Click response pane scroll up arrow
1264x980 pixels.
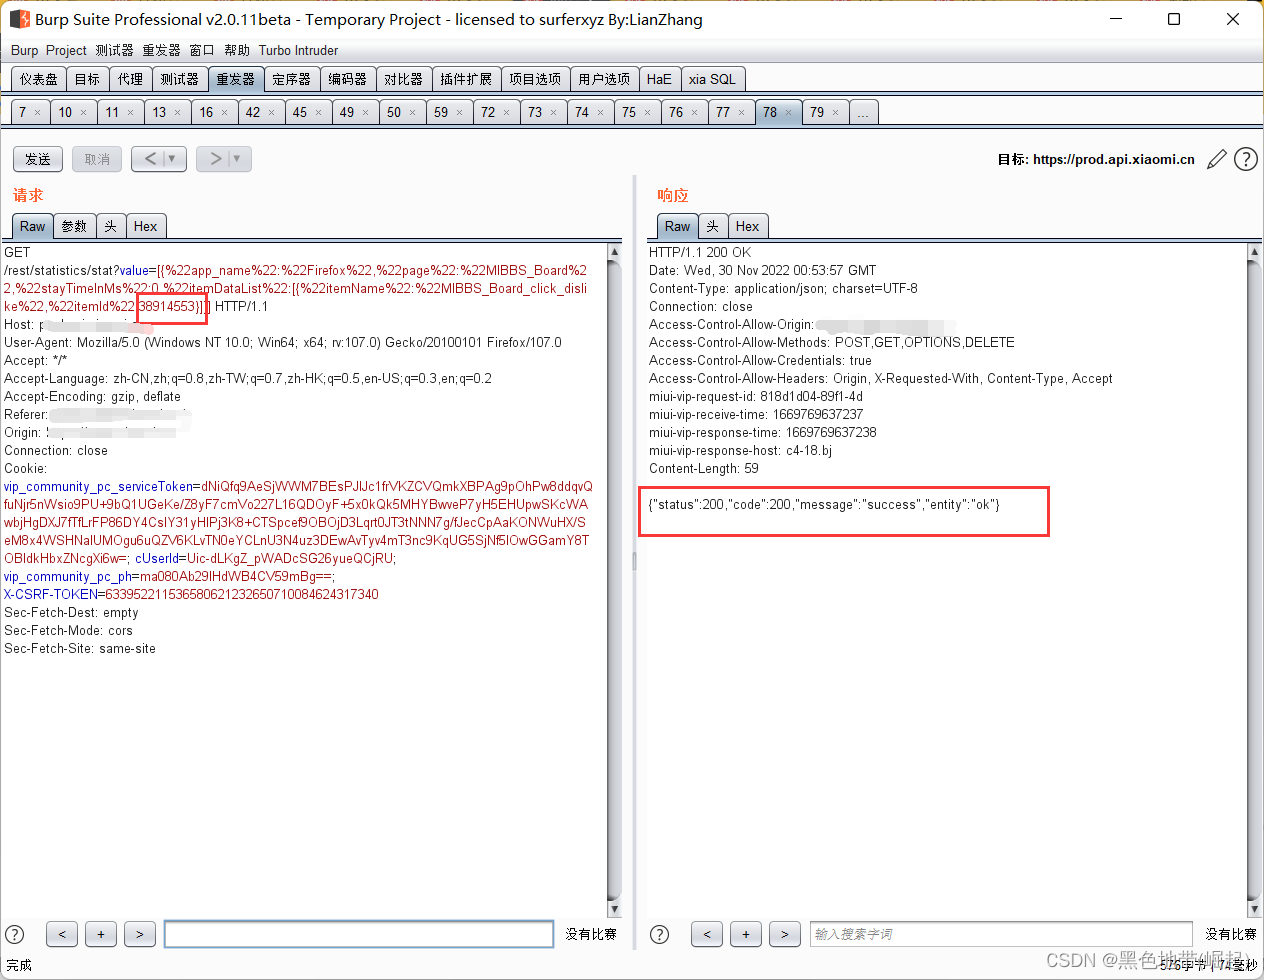point(1254,253)
